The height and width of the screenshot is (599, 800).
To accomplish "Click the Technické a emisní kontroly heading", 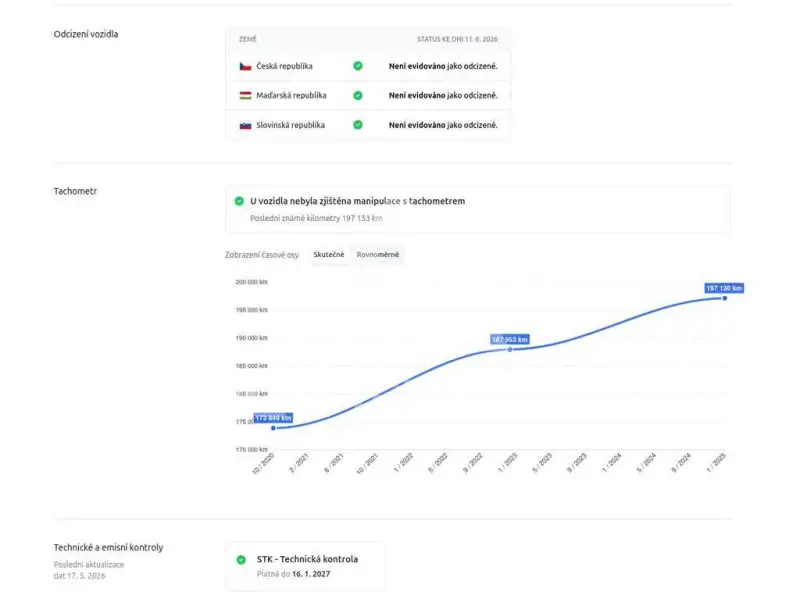I will [108, 547].
